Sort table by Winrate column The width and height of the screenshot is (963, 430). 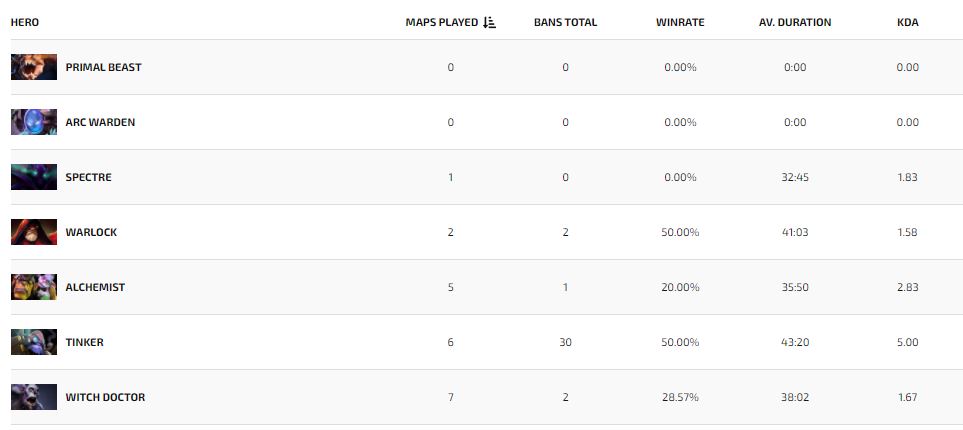point(680,22)
